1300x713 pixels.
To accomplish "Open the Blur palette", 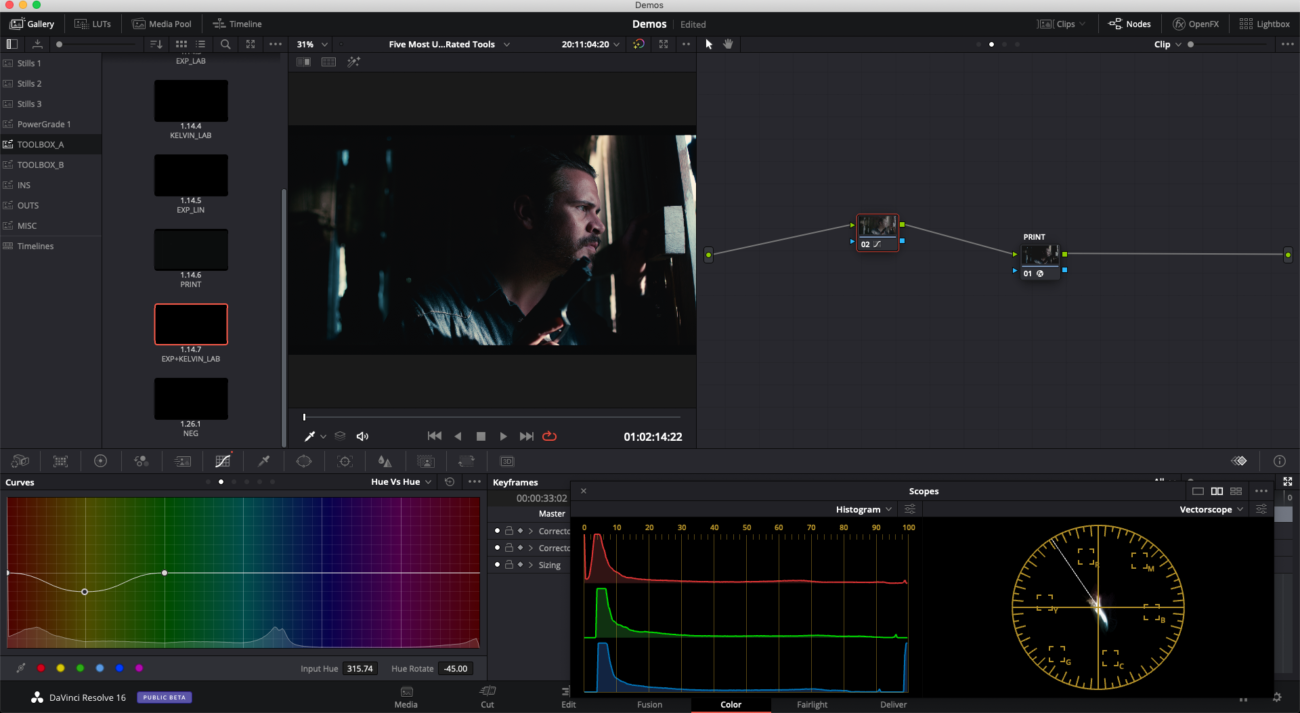I will [385, 461].
